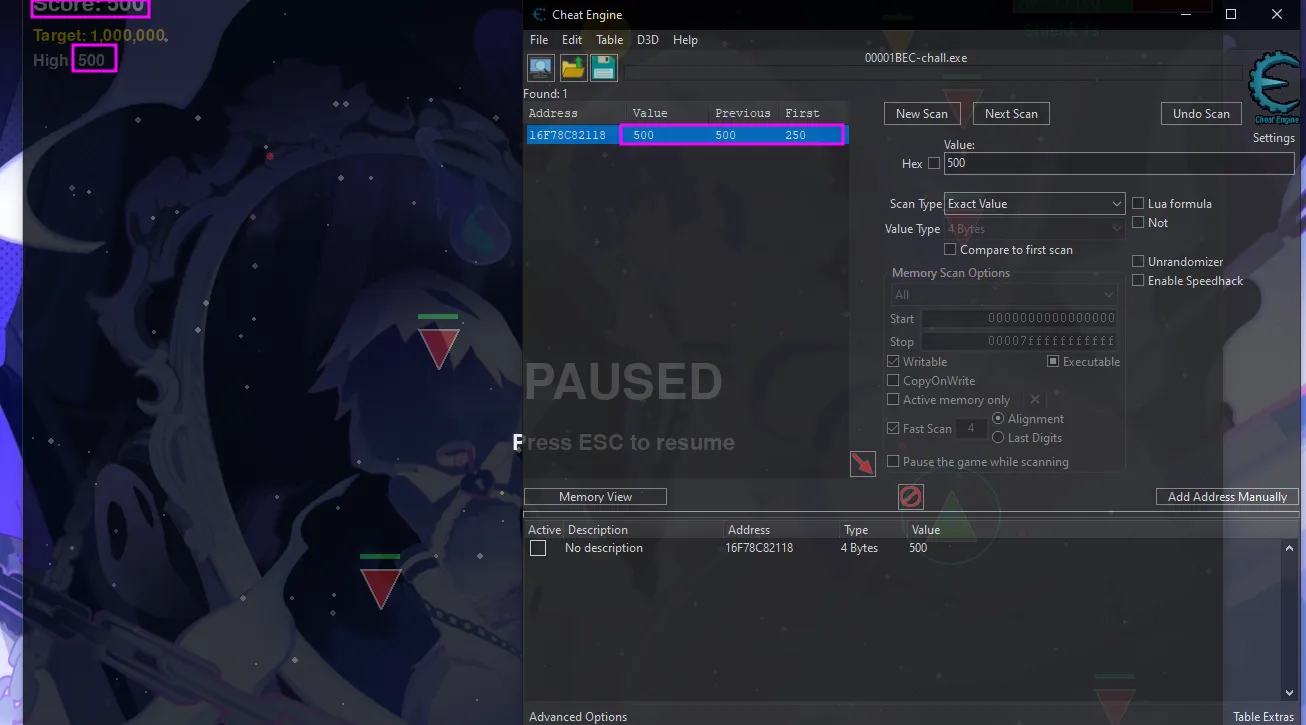1306x725 pixels.
Task: Click the Previous column header
Action: click(745, 113)
